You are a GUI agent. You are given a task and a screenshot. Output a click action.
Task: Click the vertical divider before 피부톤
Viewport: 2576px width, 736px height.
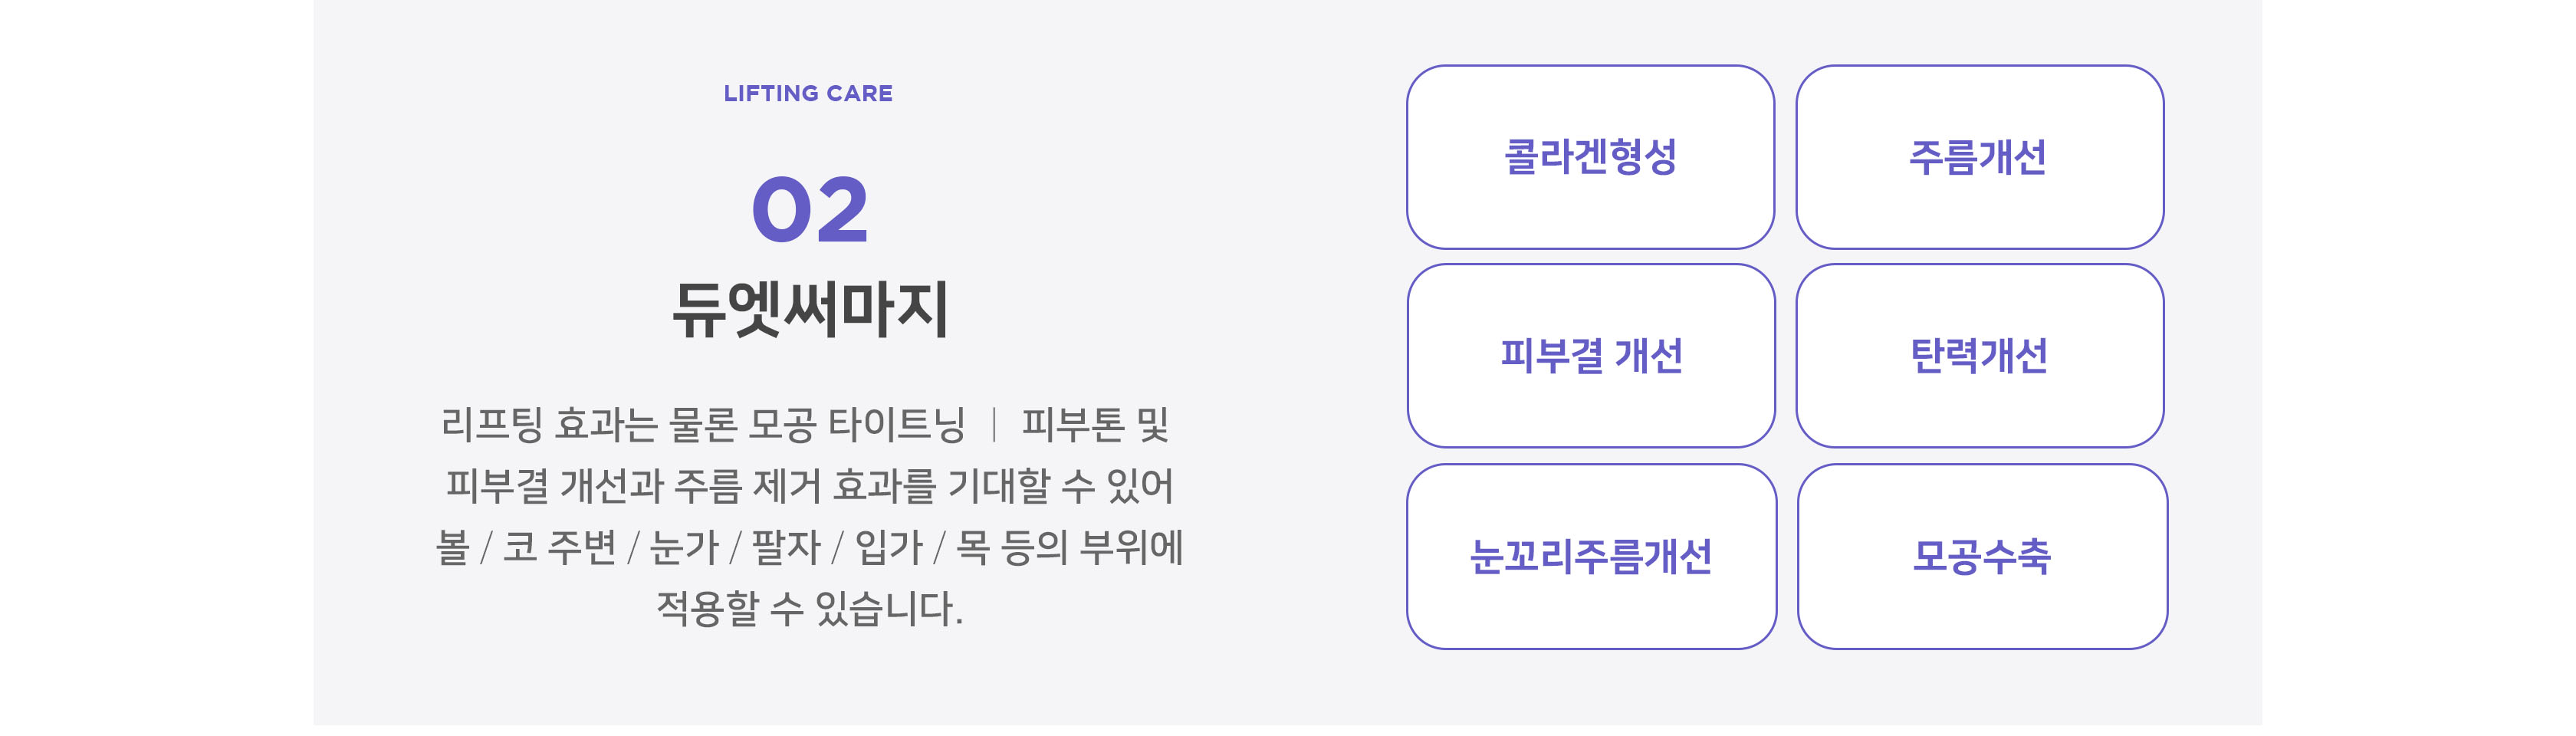pos(994,424)
